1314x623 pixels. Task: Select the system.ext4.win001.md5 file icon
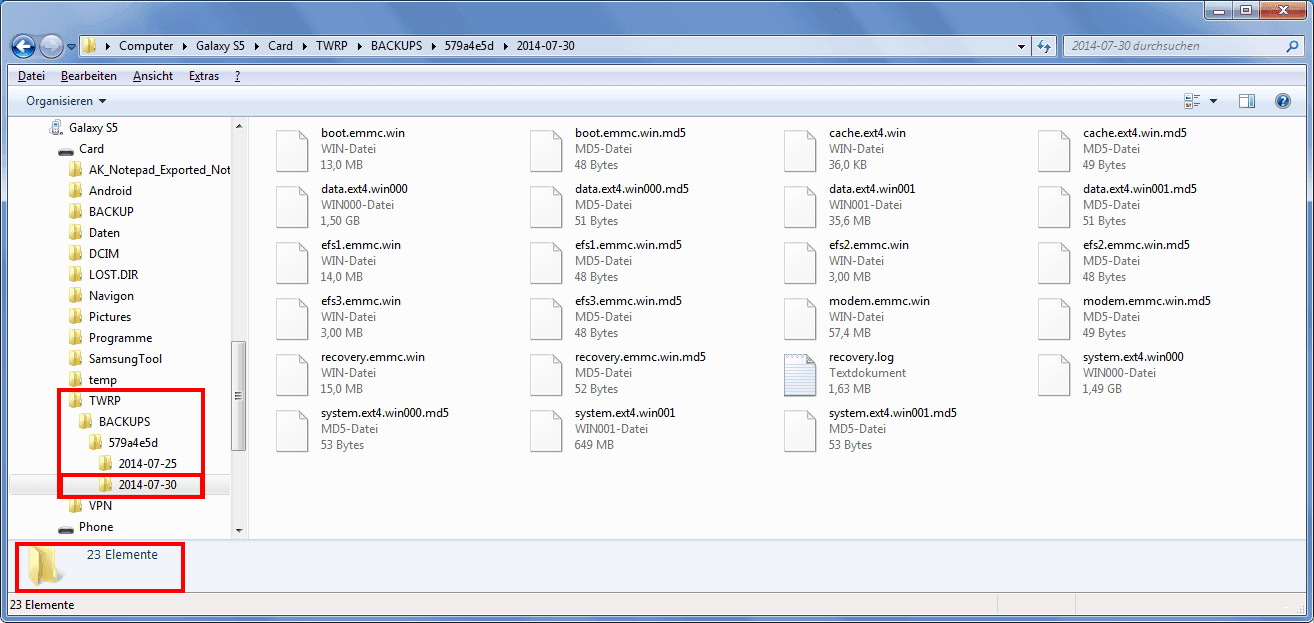pos(800,429)
